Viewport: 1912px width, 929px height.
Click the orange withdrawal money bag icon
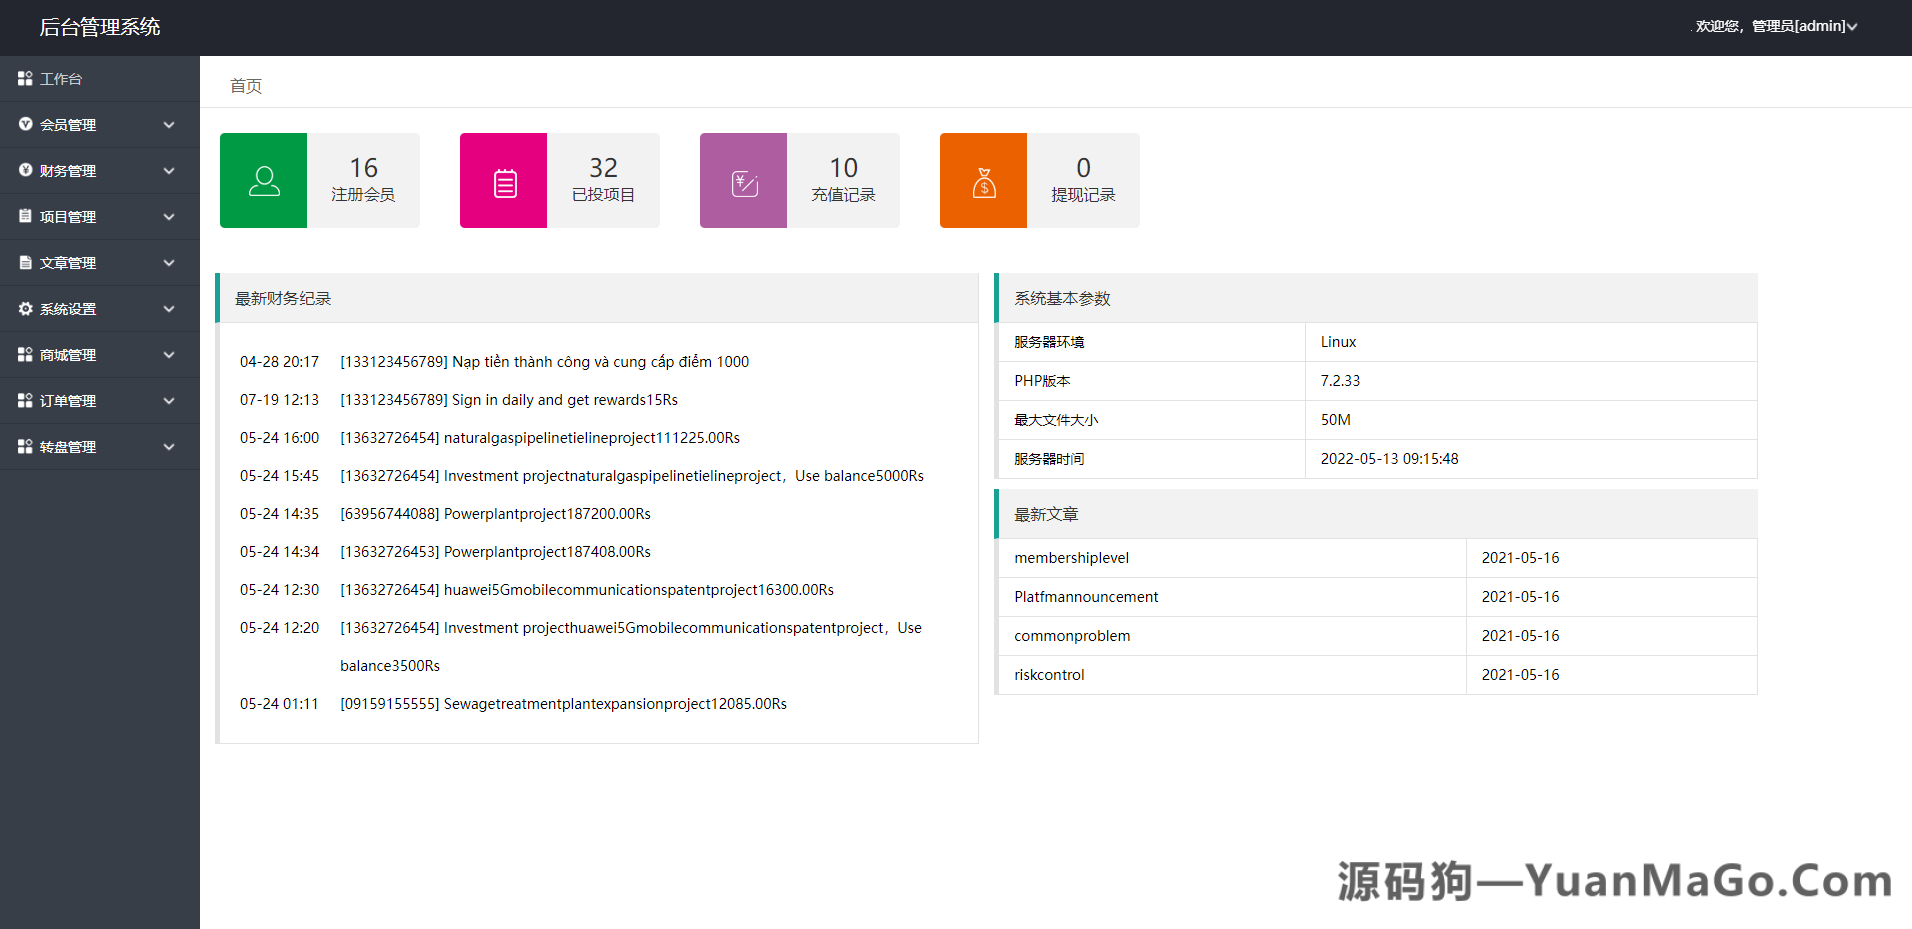pos(983,182)
